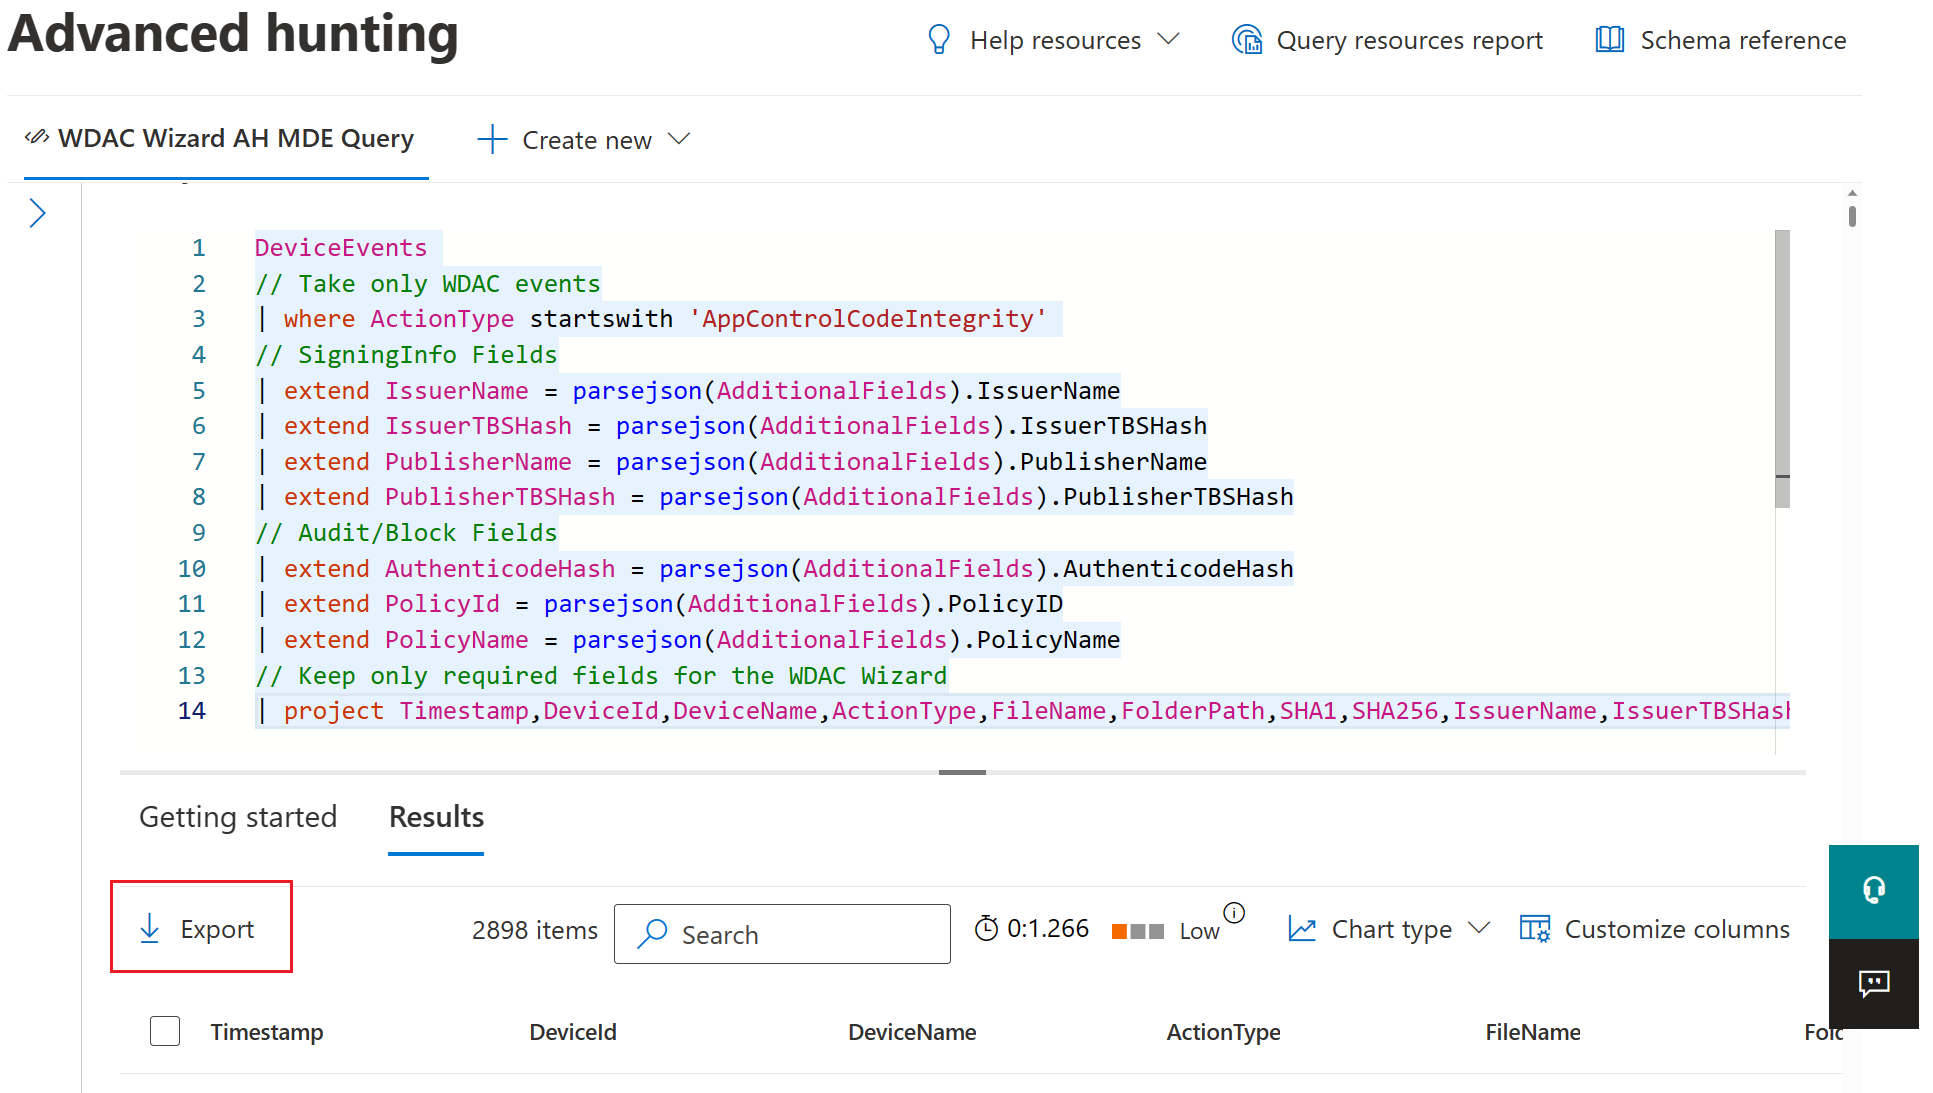Open the feedback chat bubble widget
This screenshot has height=1093, width=1933.
tap(1873, 983)
